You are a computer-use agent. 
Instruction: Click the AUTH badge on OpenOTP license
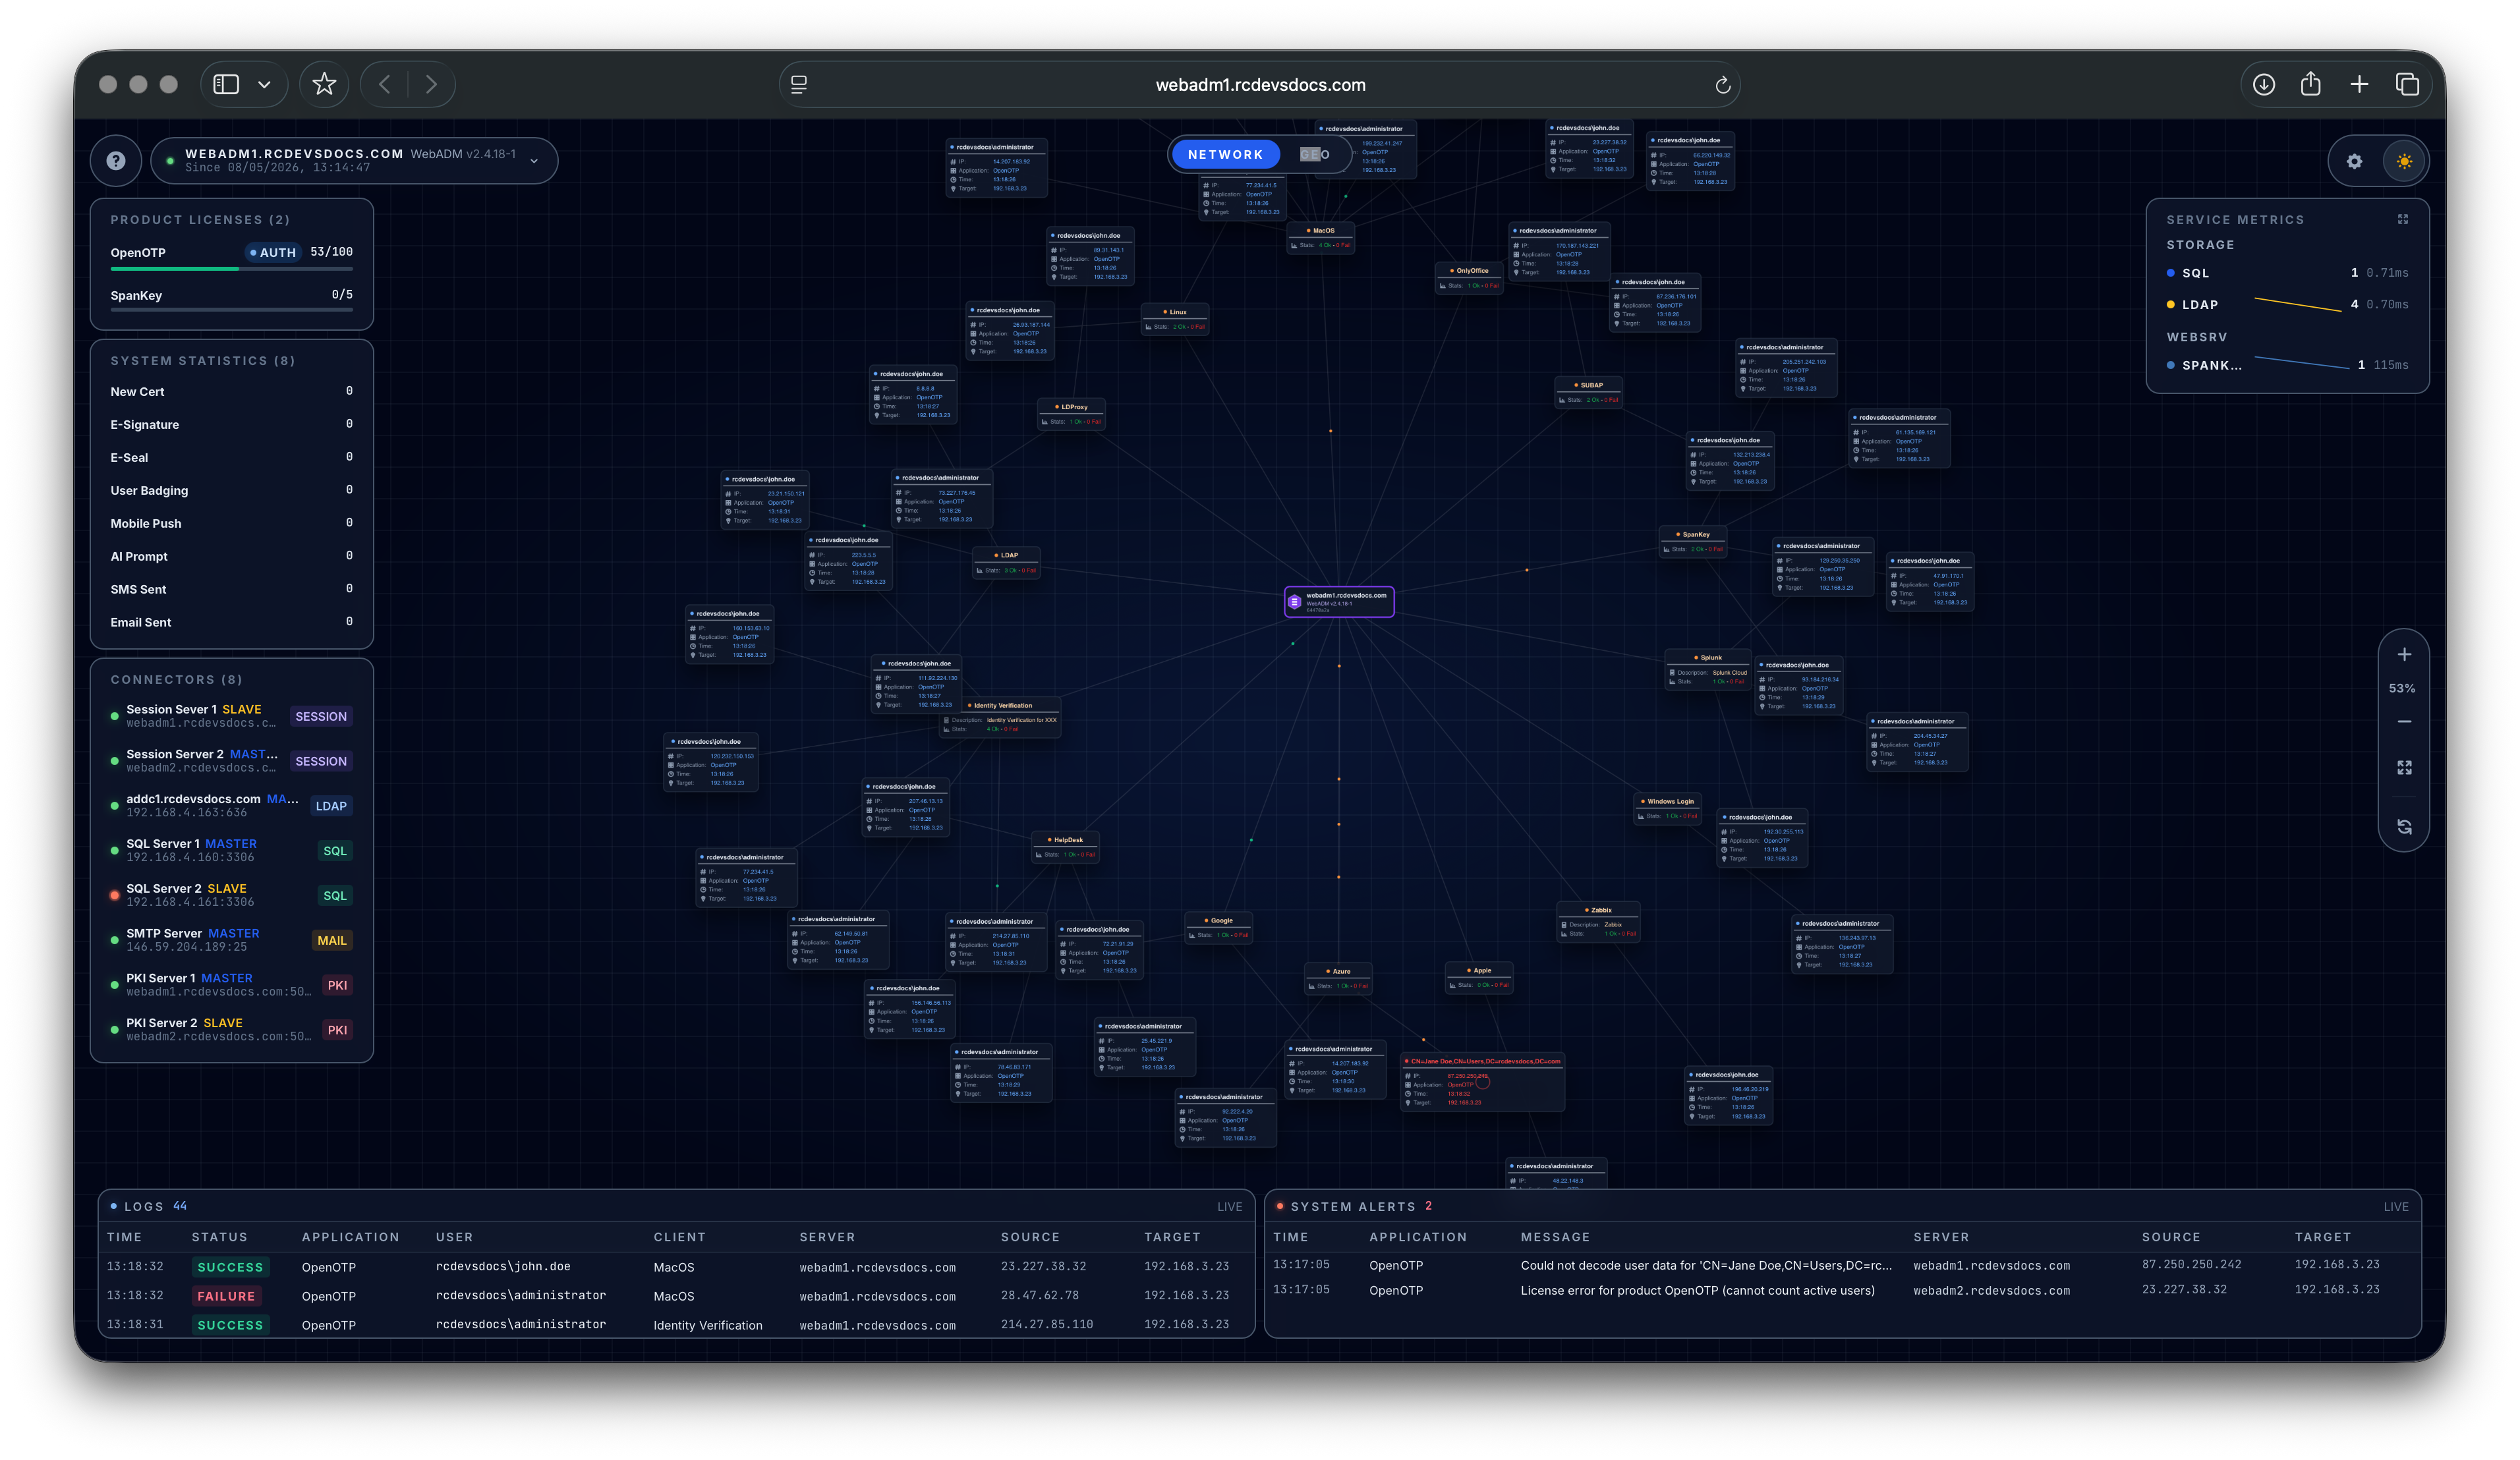(272, 253)
